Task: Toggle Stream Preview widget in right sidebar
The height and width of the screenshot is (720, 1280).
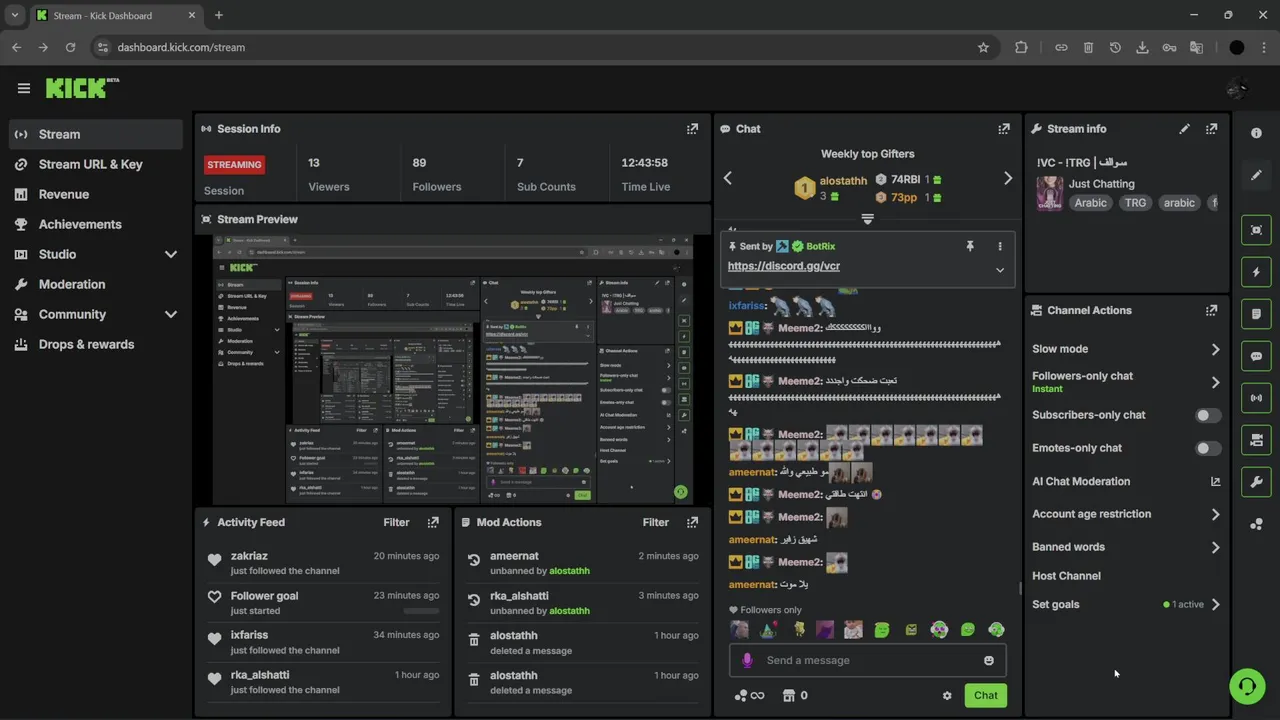Action: click(x=1256, y=230)
